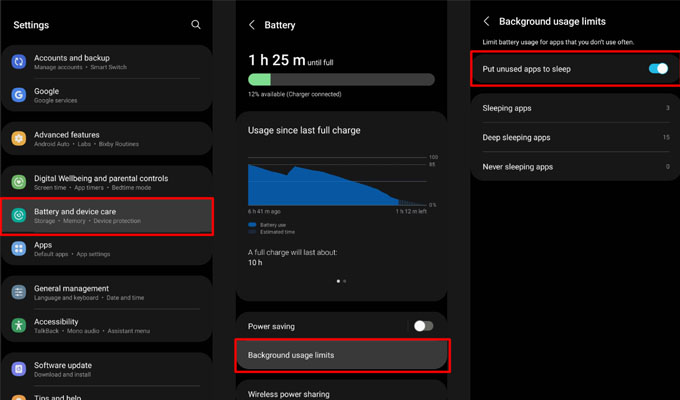Select the Advanced features gear icon

[19, 138]
